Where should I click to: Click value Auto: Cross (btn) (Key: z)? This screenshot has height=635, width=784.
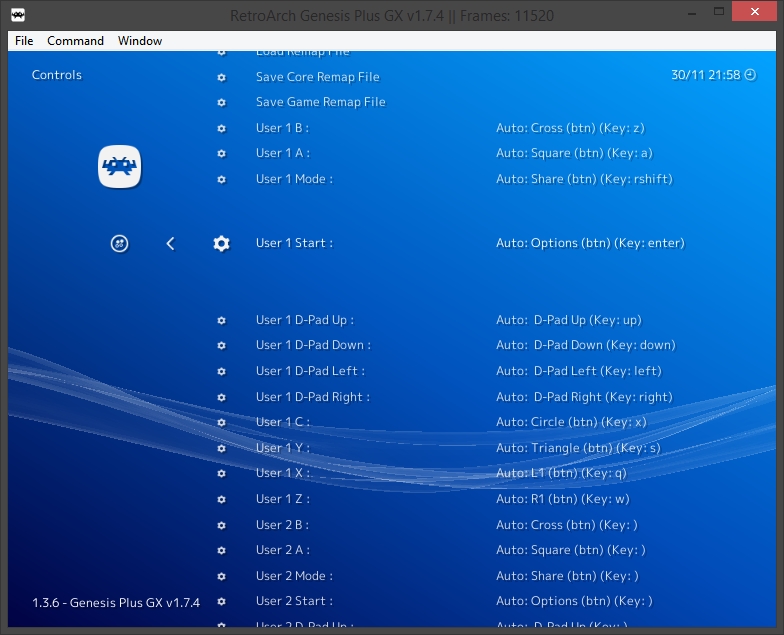coord(570,128)
